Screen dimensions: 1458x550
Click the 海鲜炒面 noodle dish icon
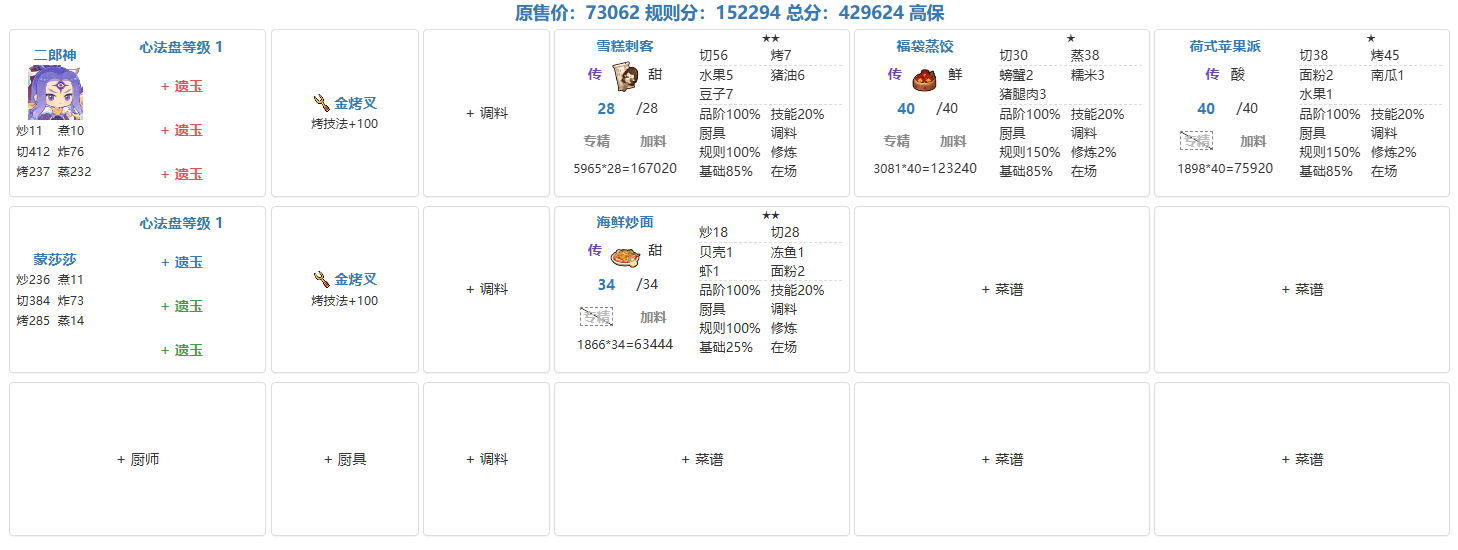click(625, 255)
